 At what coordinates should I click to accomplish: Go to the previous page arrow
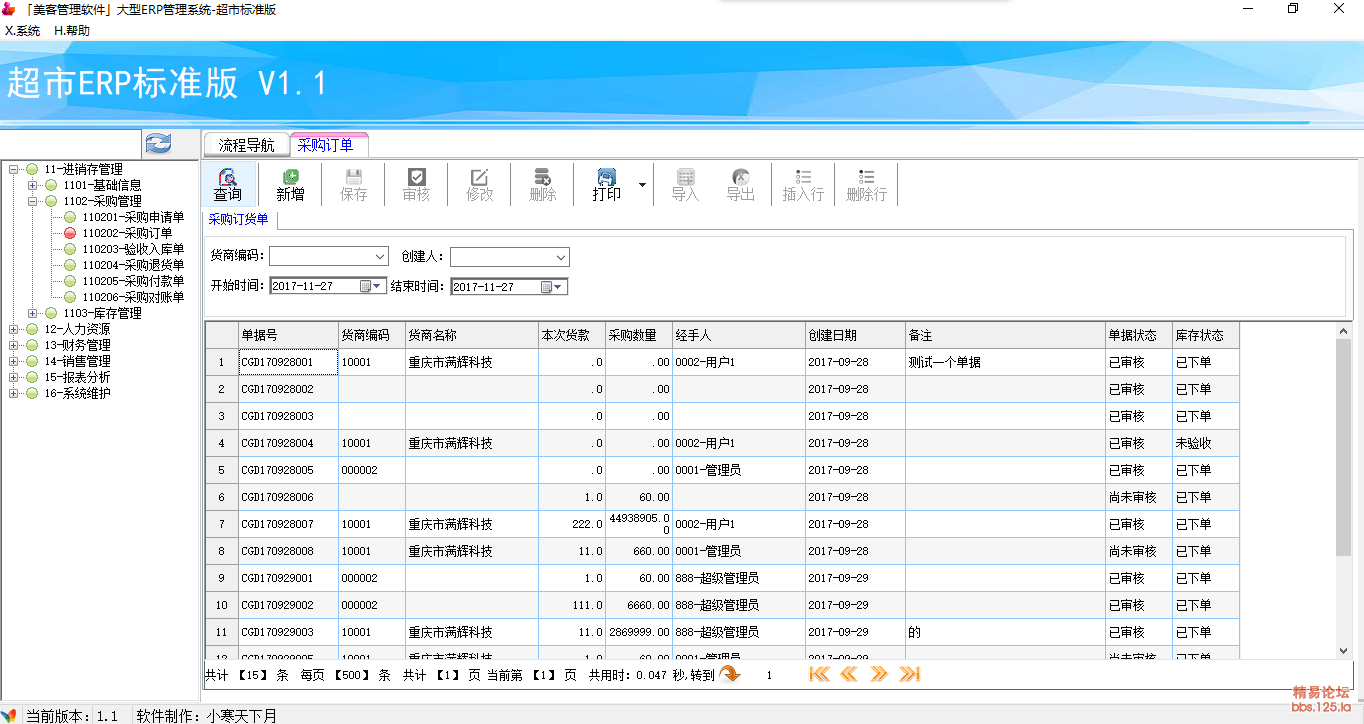pos(849,675)
